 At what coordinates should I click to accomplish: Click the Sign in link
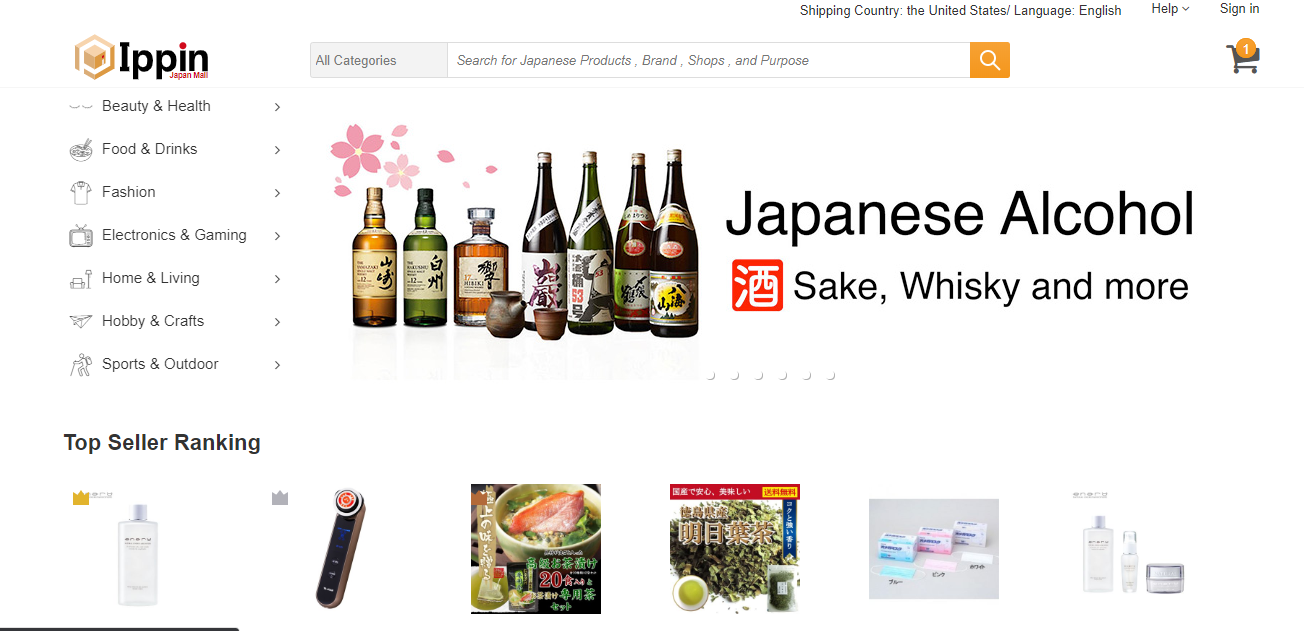click(x=1239, y=9)
